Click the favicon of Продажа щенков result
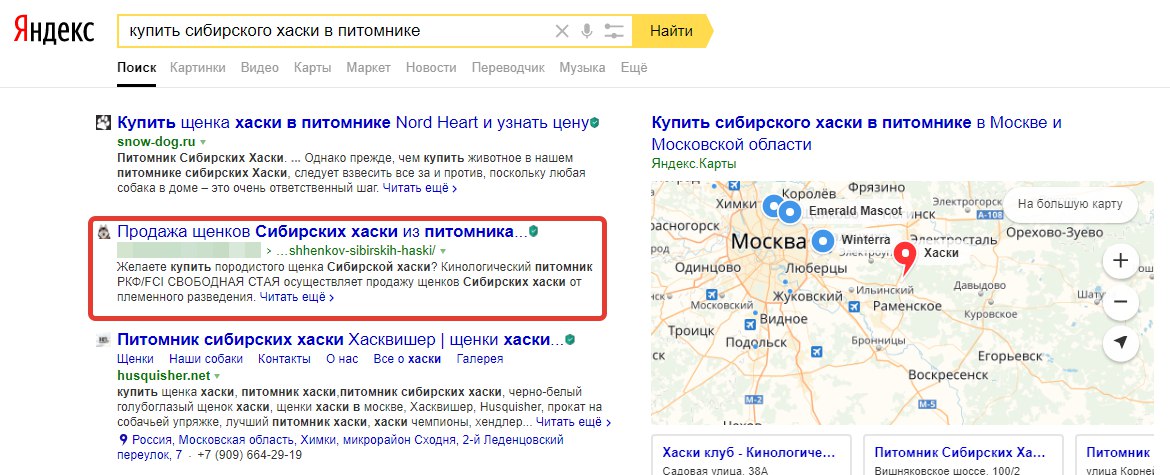The height and width of the screenshot is (475, 1170). coord(103,232)
